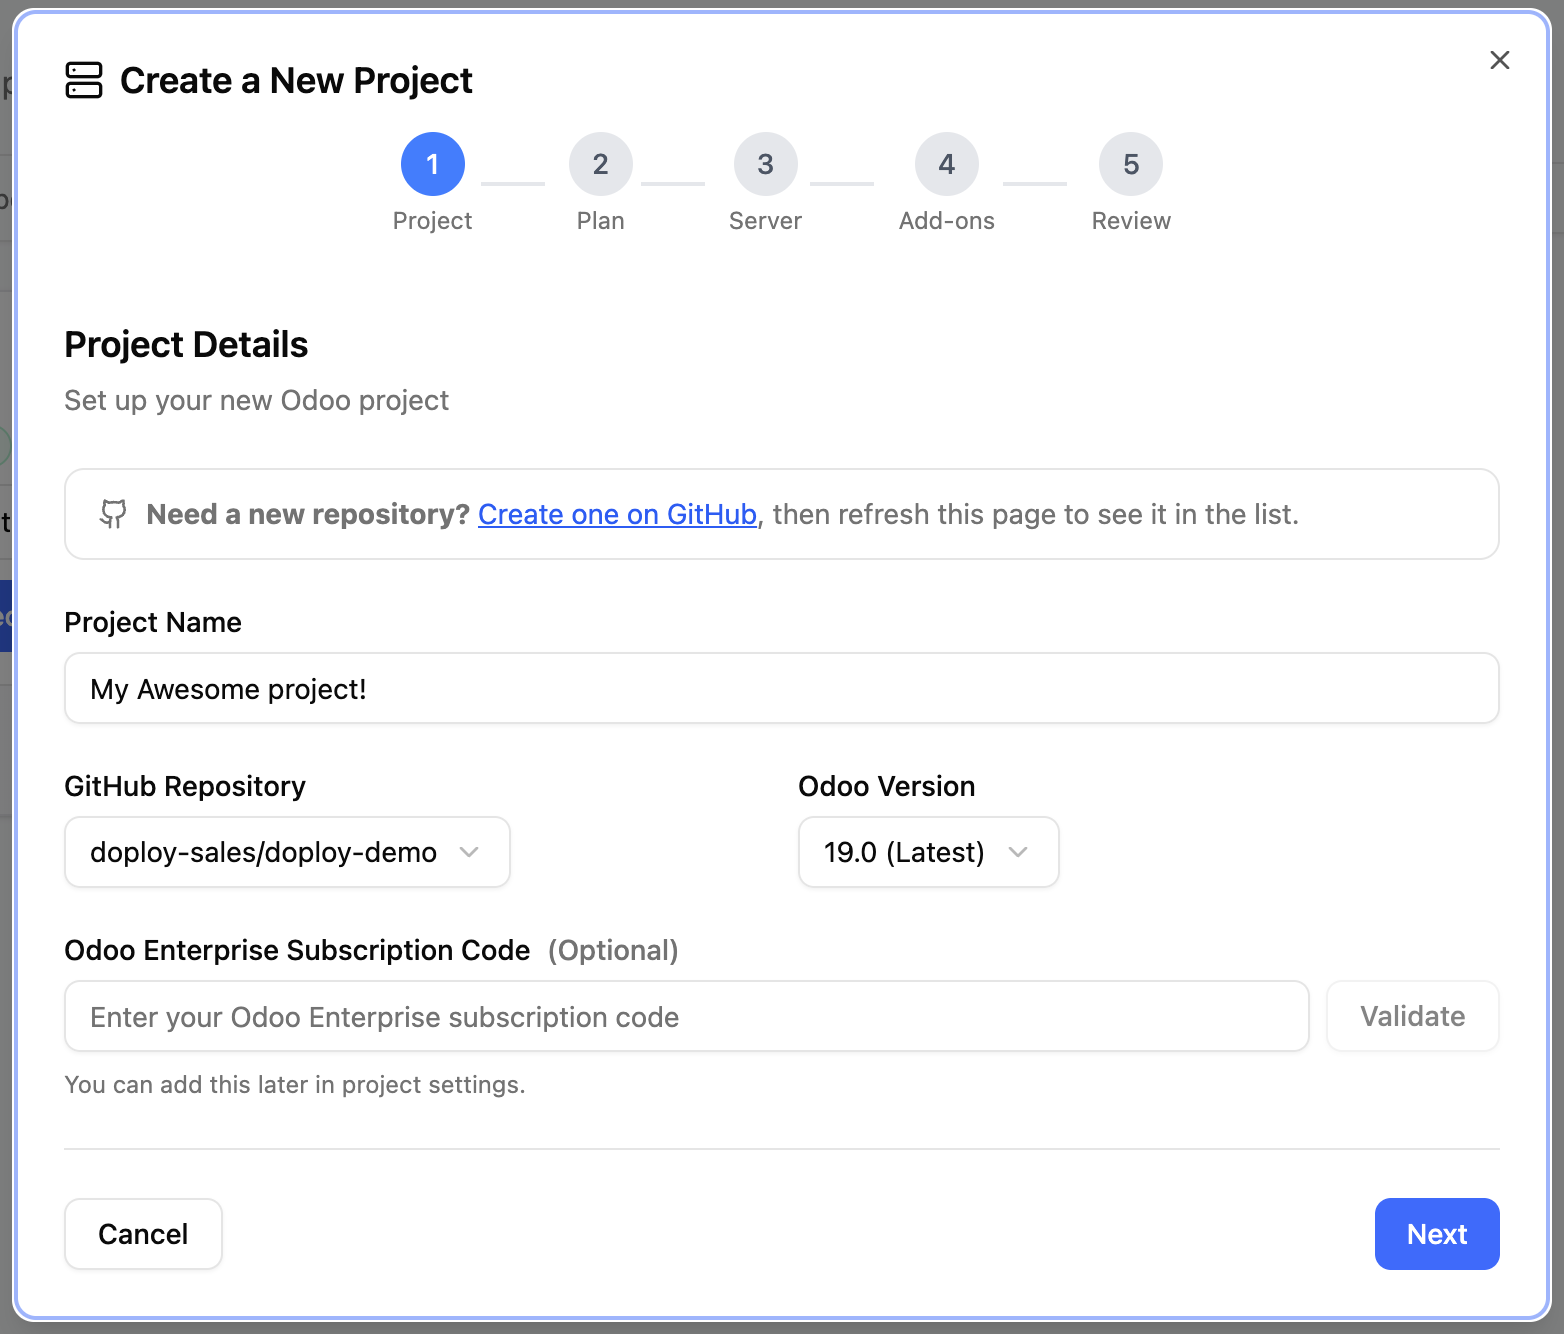Open the GitHub Repository dropdown

point(287,852)
